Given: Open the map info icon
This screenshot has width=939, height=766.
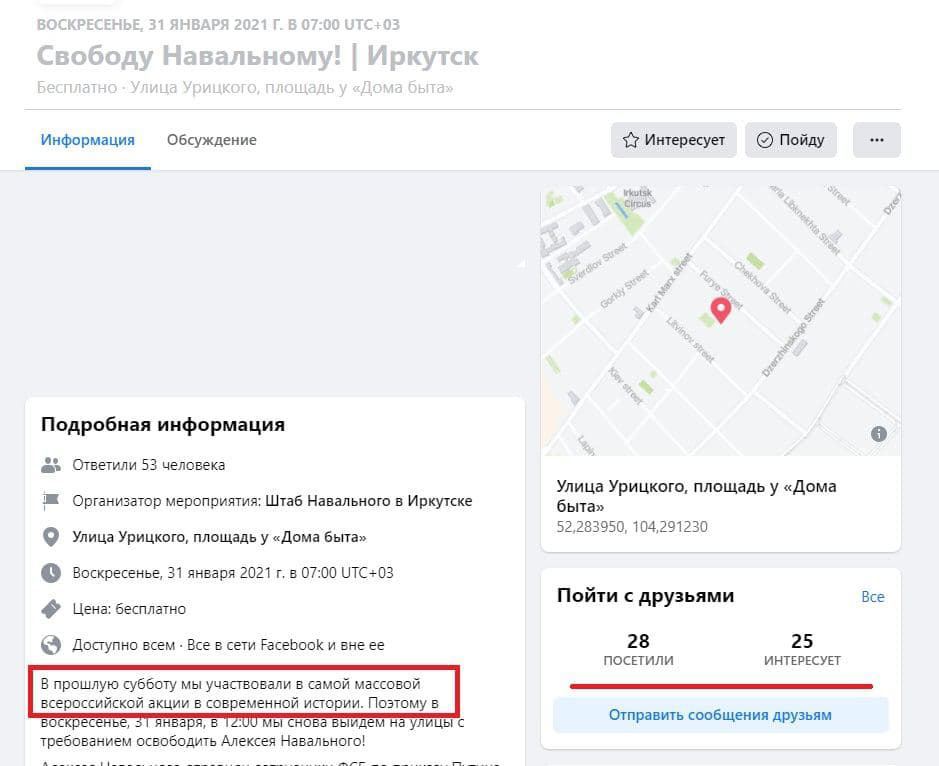Looking at the screenshot, I should pos(879,434).
